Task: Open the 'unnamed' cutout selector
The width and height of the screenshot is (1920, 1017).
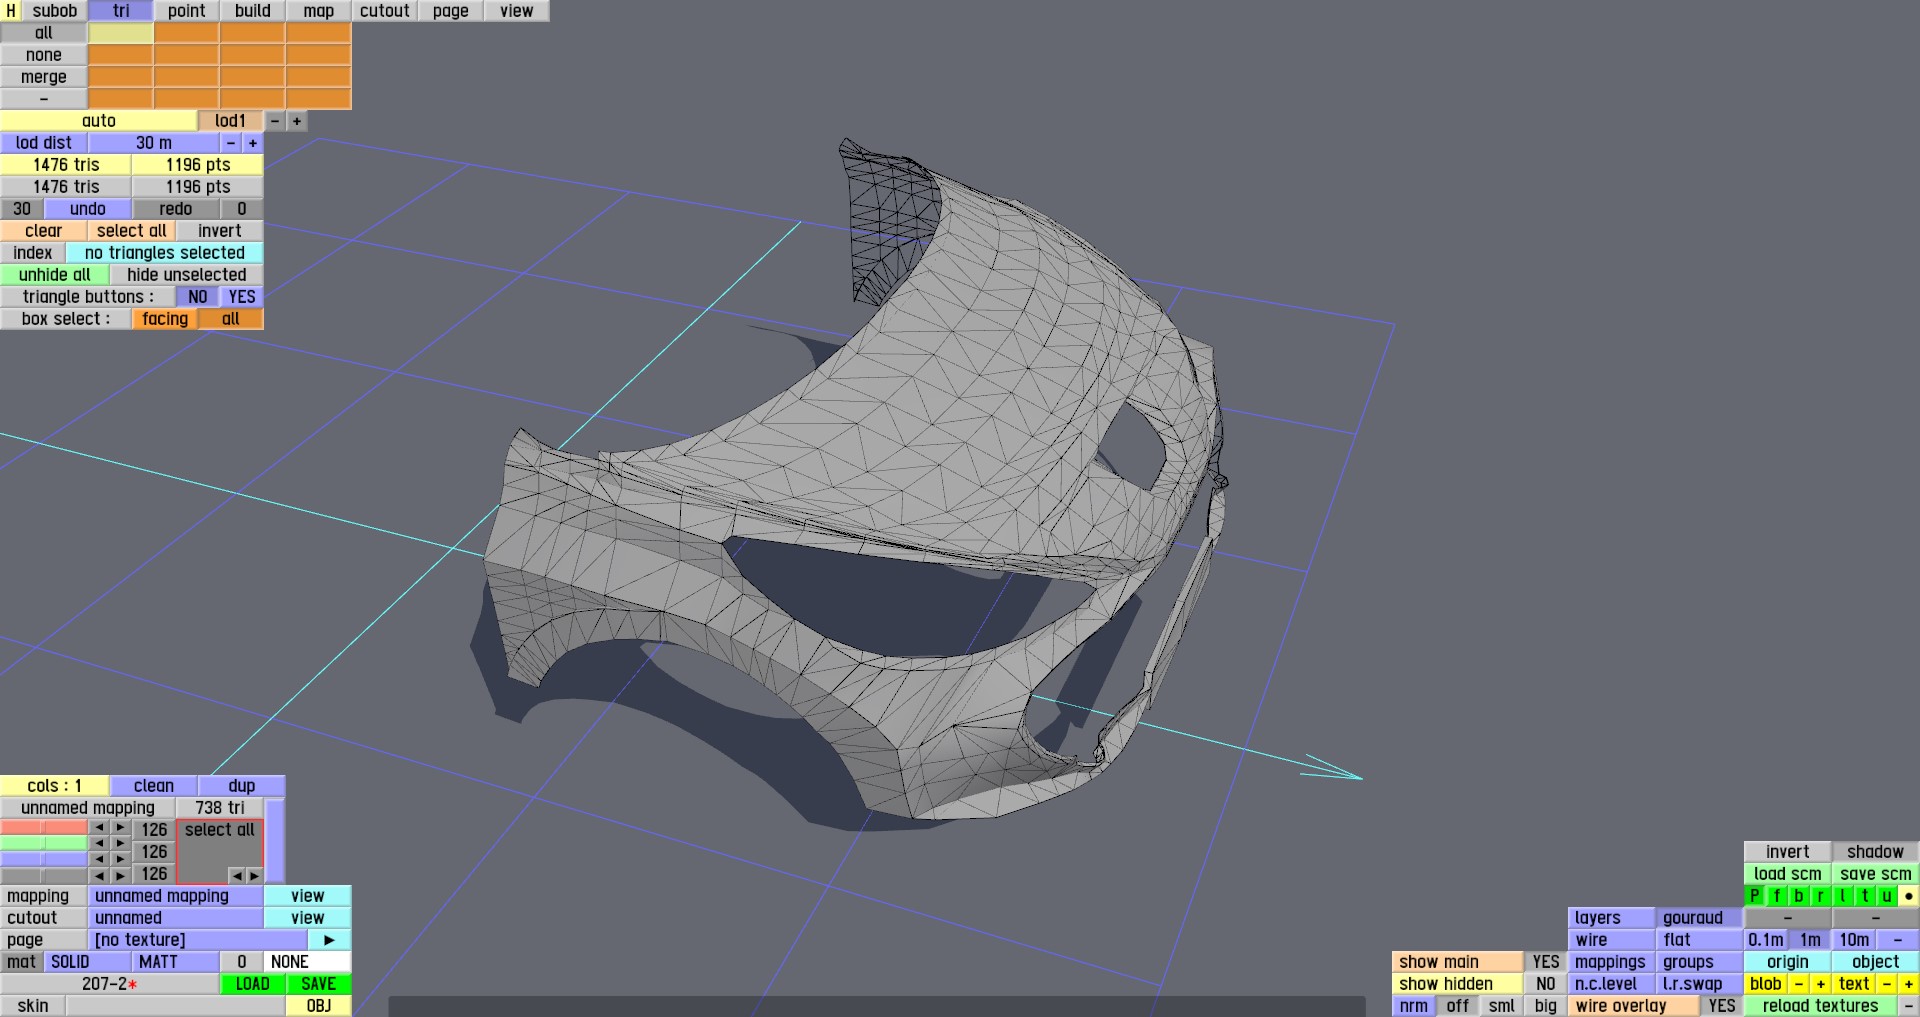Action: [x=175, y=918]
